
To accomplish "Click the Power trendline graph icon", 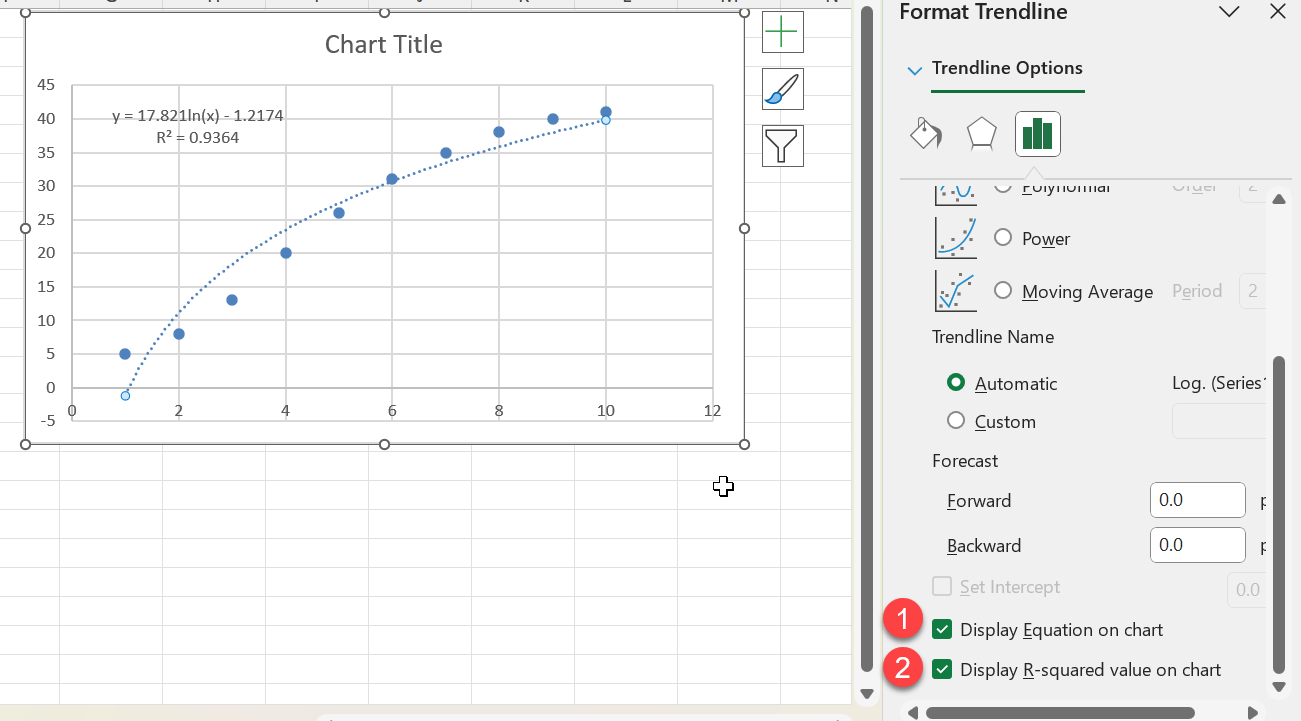I will pyautogui.click(x=955, y=238).
